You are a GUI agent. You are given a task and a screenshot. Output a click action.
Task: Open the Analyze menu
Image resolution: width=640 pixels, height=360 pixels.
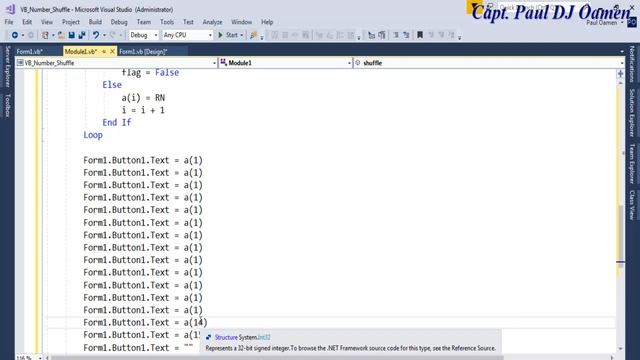pyautogui.click(x=212, y=22)
